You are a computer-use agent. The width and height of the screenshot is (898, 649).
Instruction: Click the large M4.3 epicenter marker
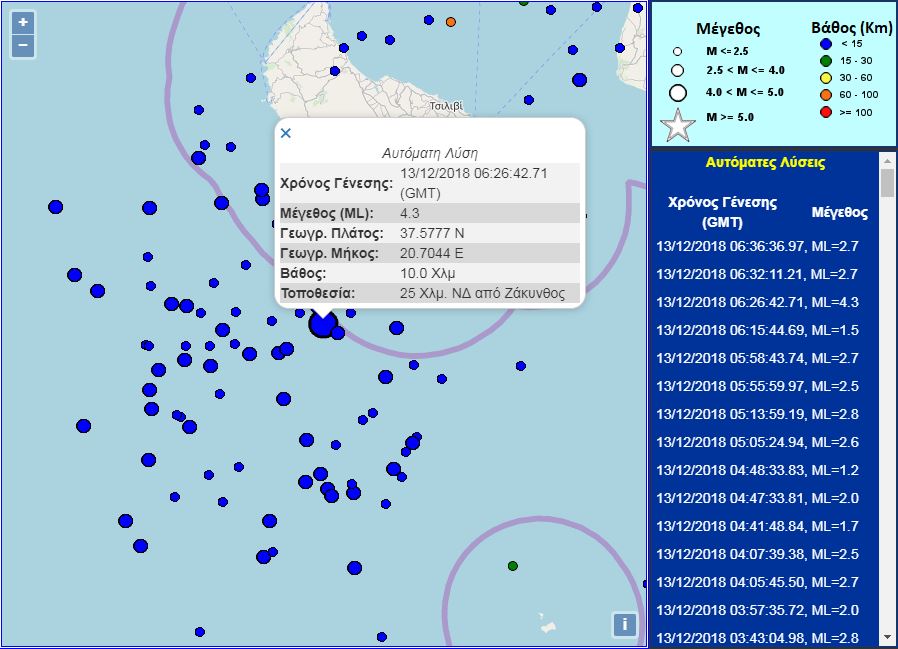[x=322, y=324]
